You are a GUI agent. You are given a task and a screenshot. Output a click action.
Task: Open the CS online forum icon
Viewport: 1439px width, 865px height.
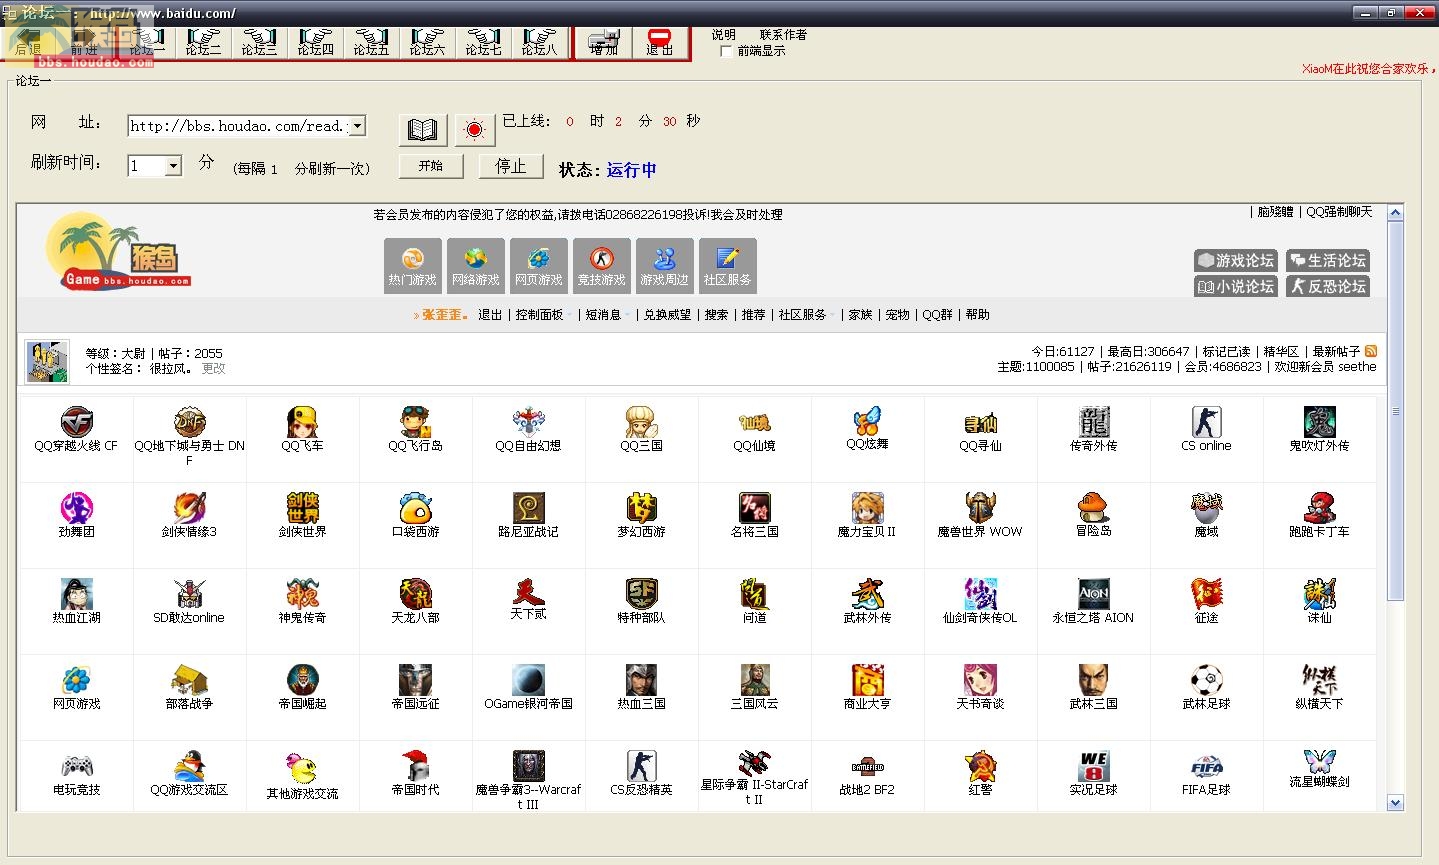[1206, 422]
